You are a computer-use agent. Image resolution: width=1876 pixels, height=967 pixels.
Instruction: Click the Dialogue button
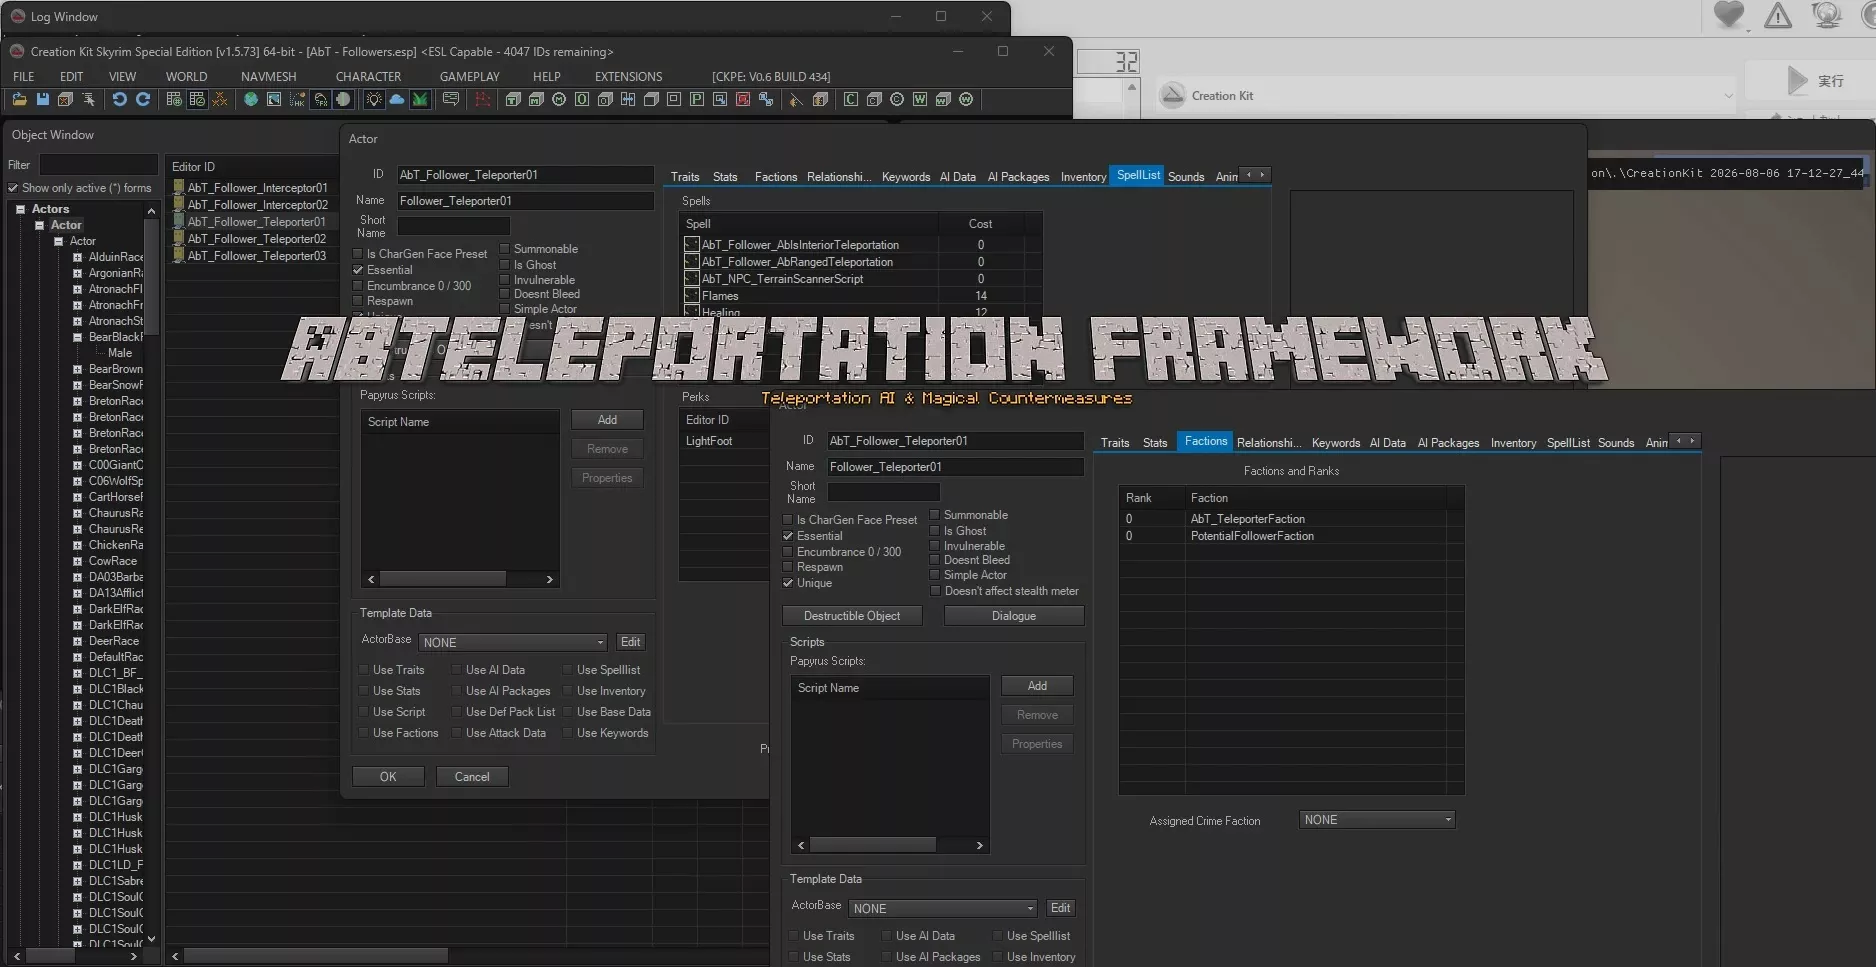pyautogui.click(x=1014, y=616)
